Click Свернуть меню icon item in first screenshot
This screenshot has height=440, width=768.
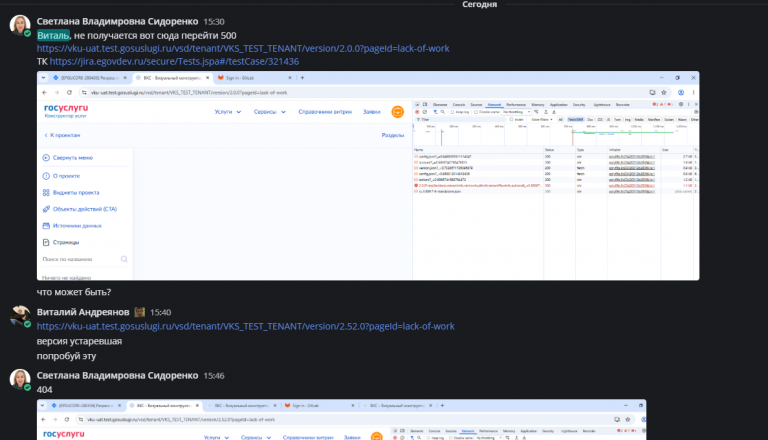(x=46, y=158)
